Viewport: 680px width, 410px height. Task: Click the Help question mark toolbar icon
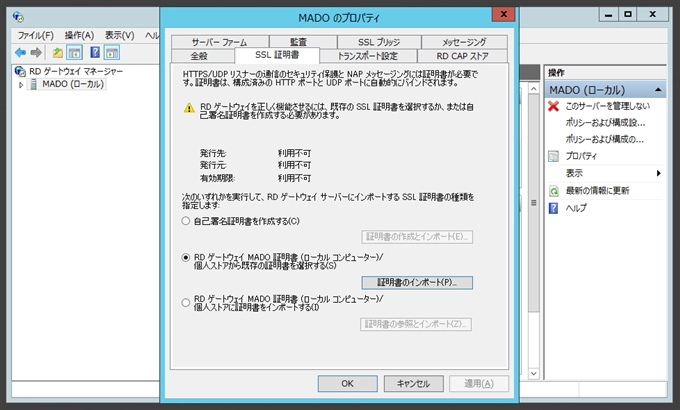pos(95,52)
